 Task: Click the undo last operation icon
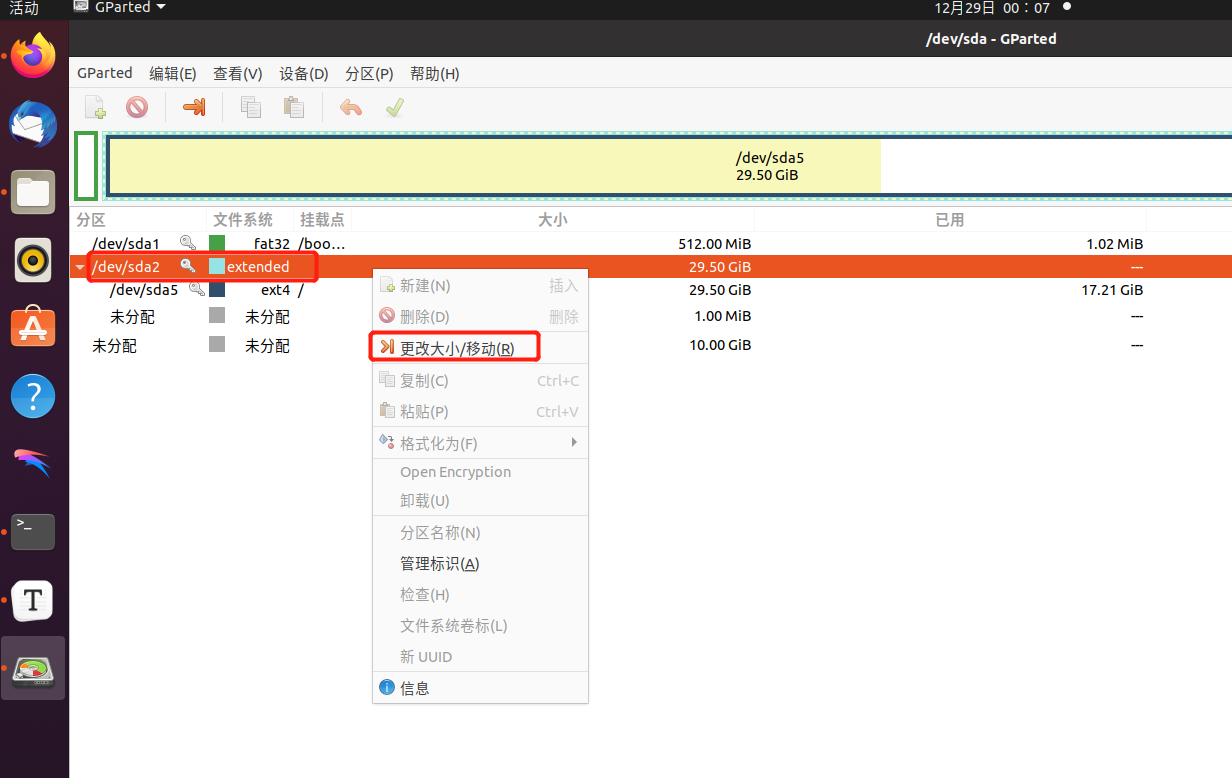(x=350, y=107)
